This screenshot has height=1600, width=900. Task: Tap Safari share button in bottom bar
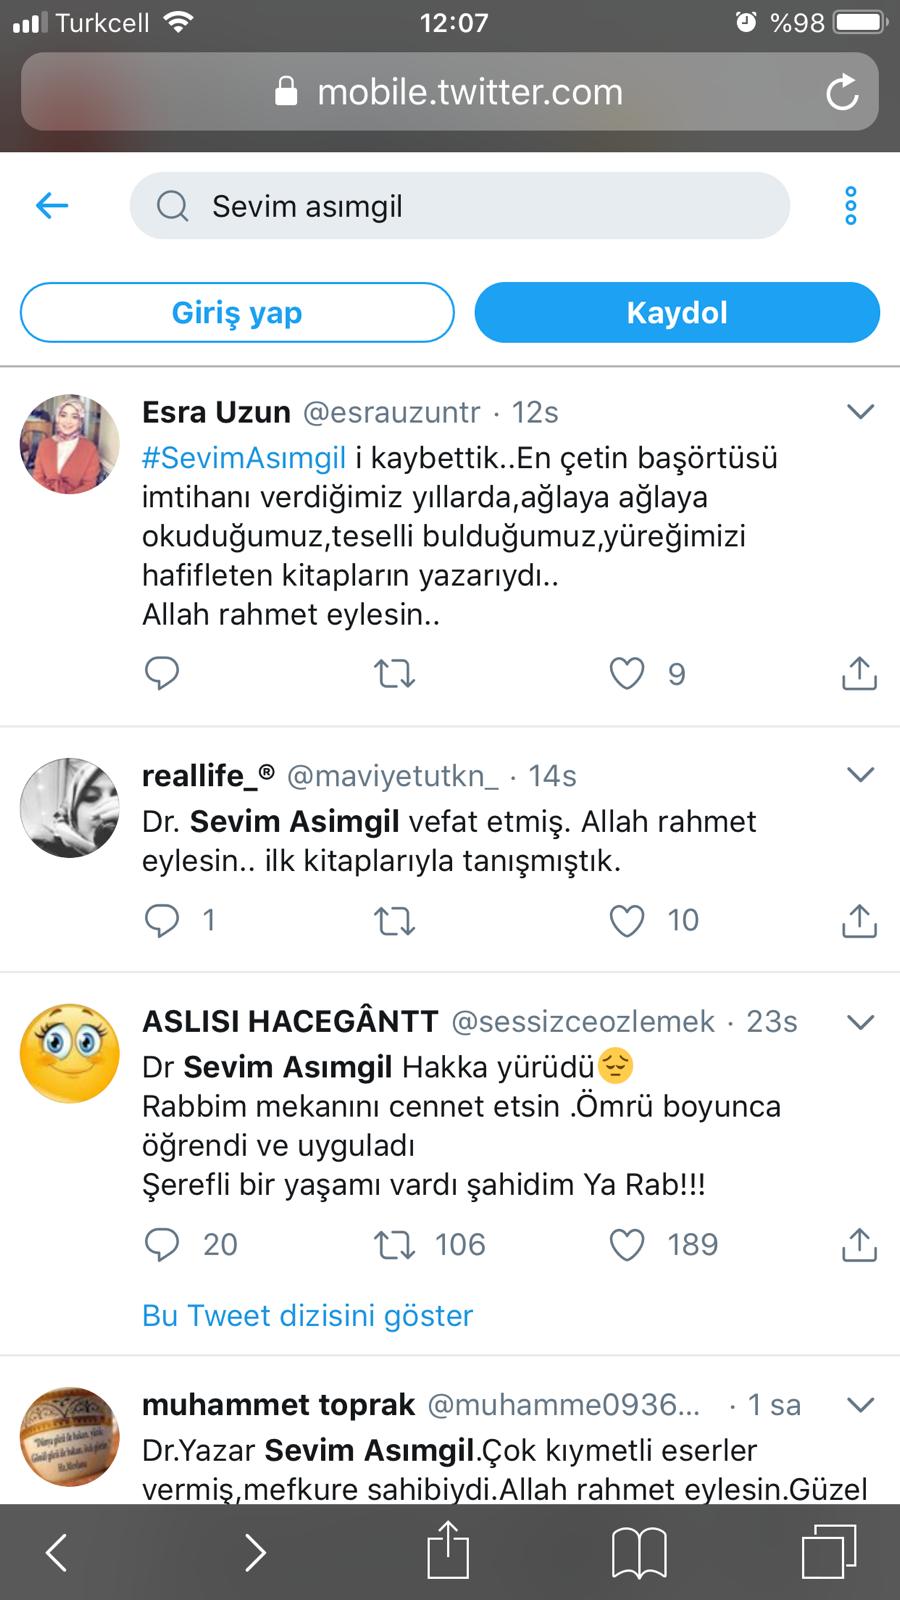[x=448, y=1550]
